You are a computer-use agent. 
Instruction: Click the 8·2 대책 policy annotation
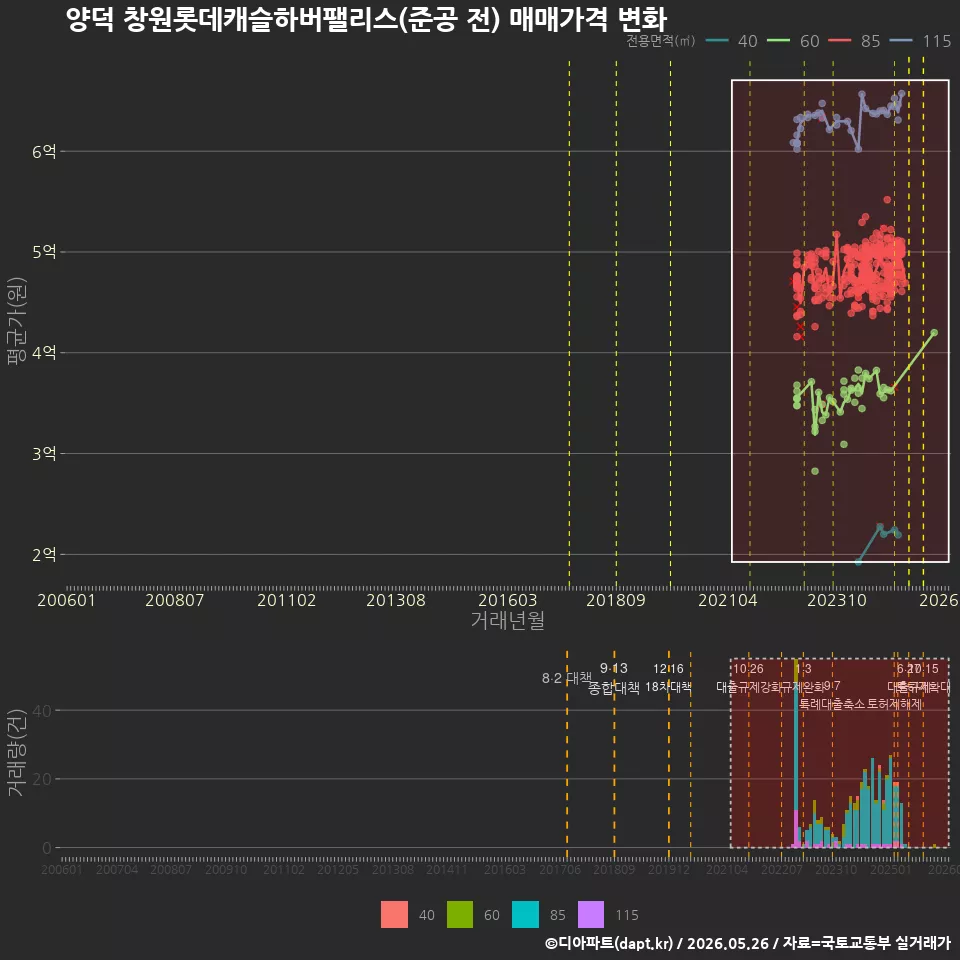click(x=567, y=678)
